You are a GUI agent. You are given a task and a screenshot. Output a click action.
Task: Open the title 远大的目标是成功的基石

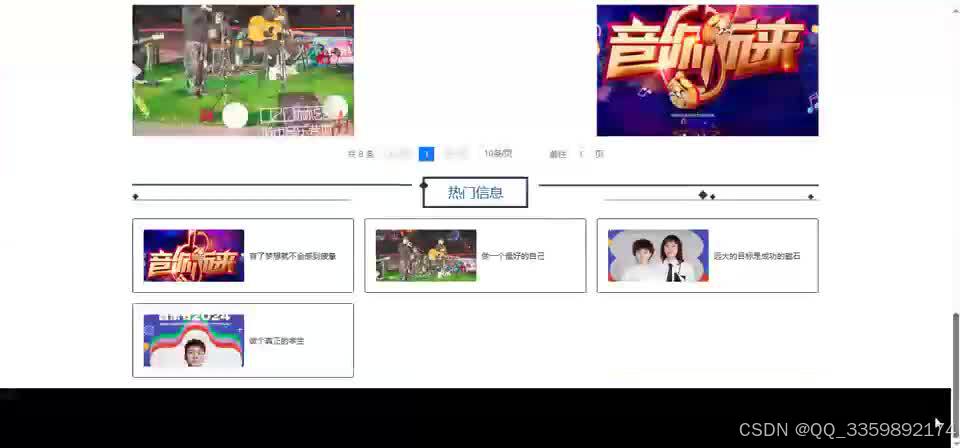click(757, 256)
